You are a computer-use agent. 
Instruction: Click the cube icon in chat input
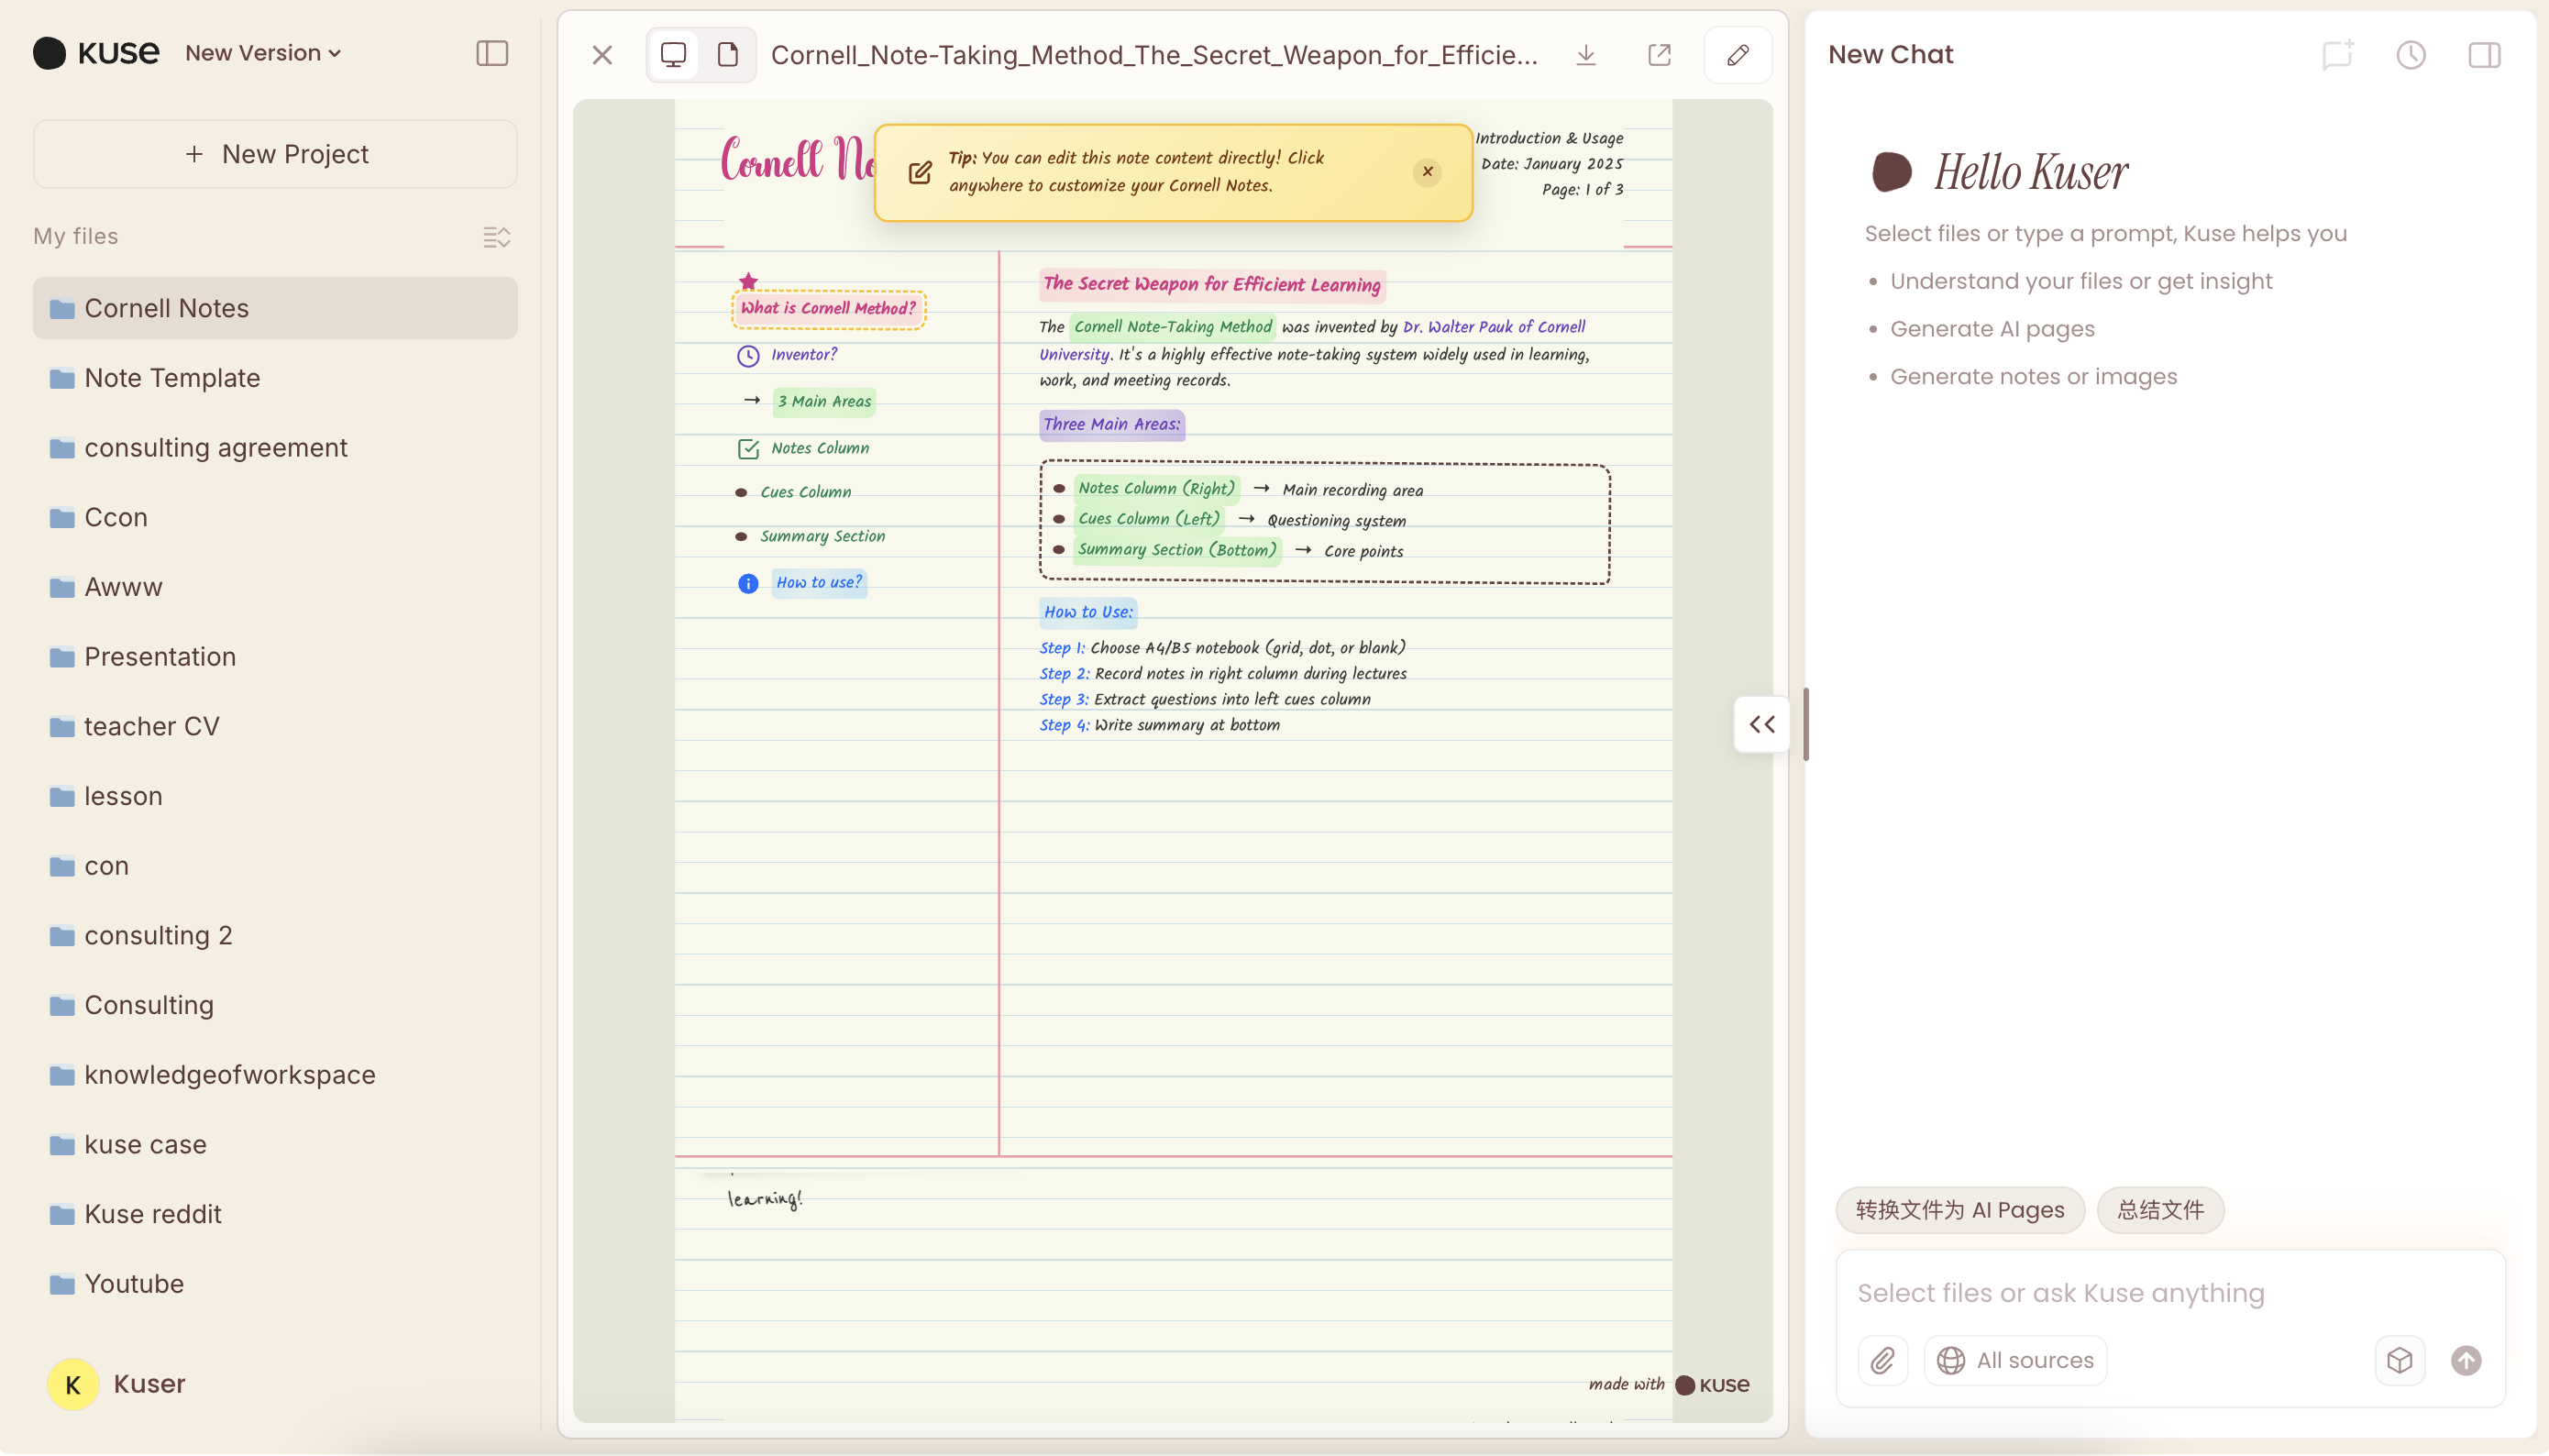click(2400, 1360)
